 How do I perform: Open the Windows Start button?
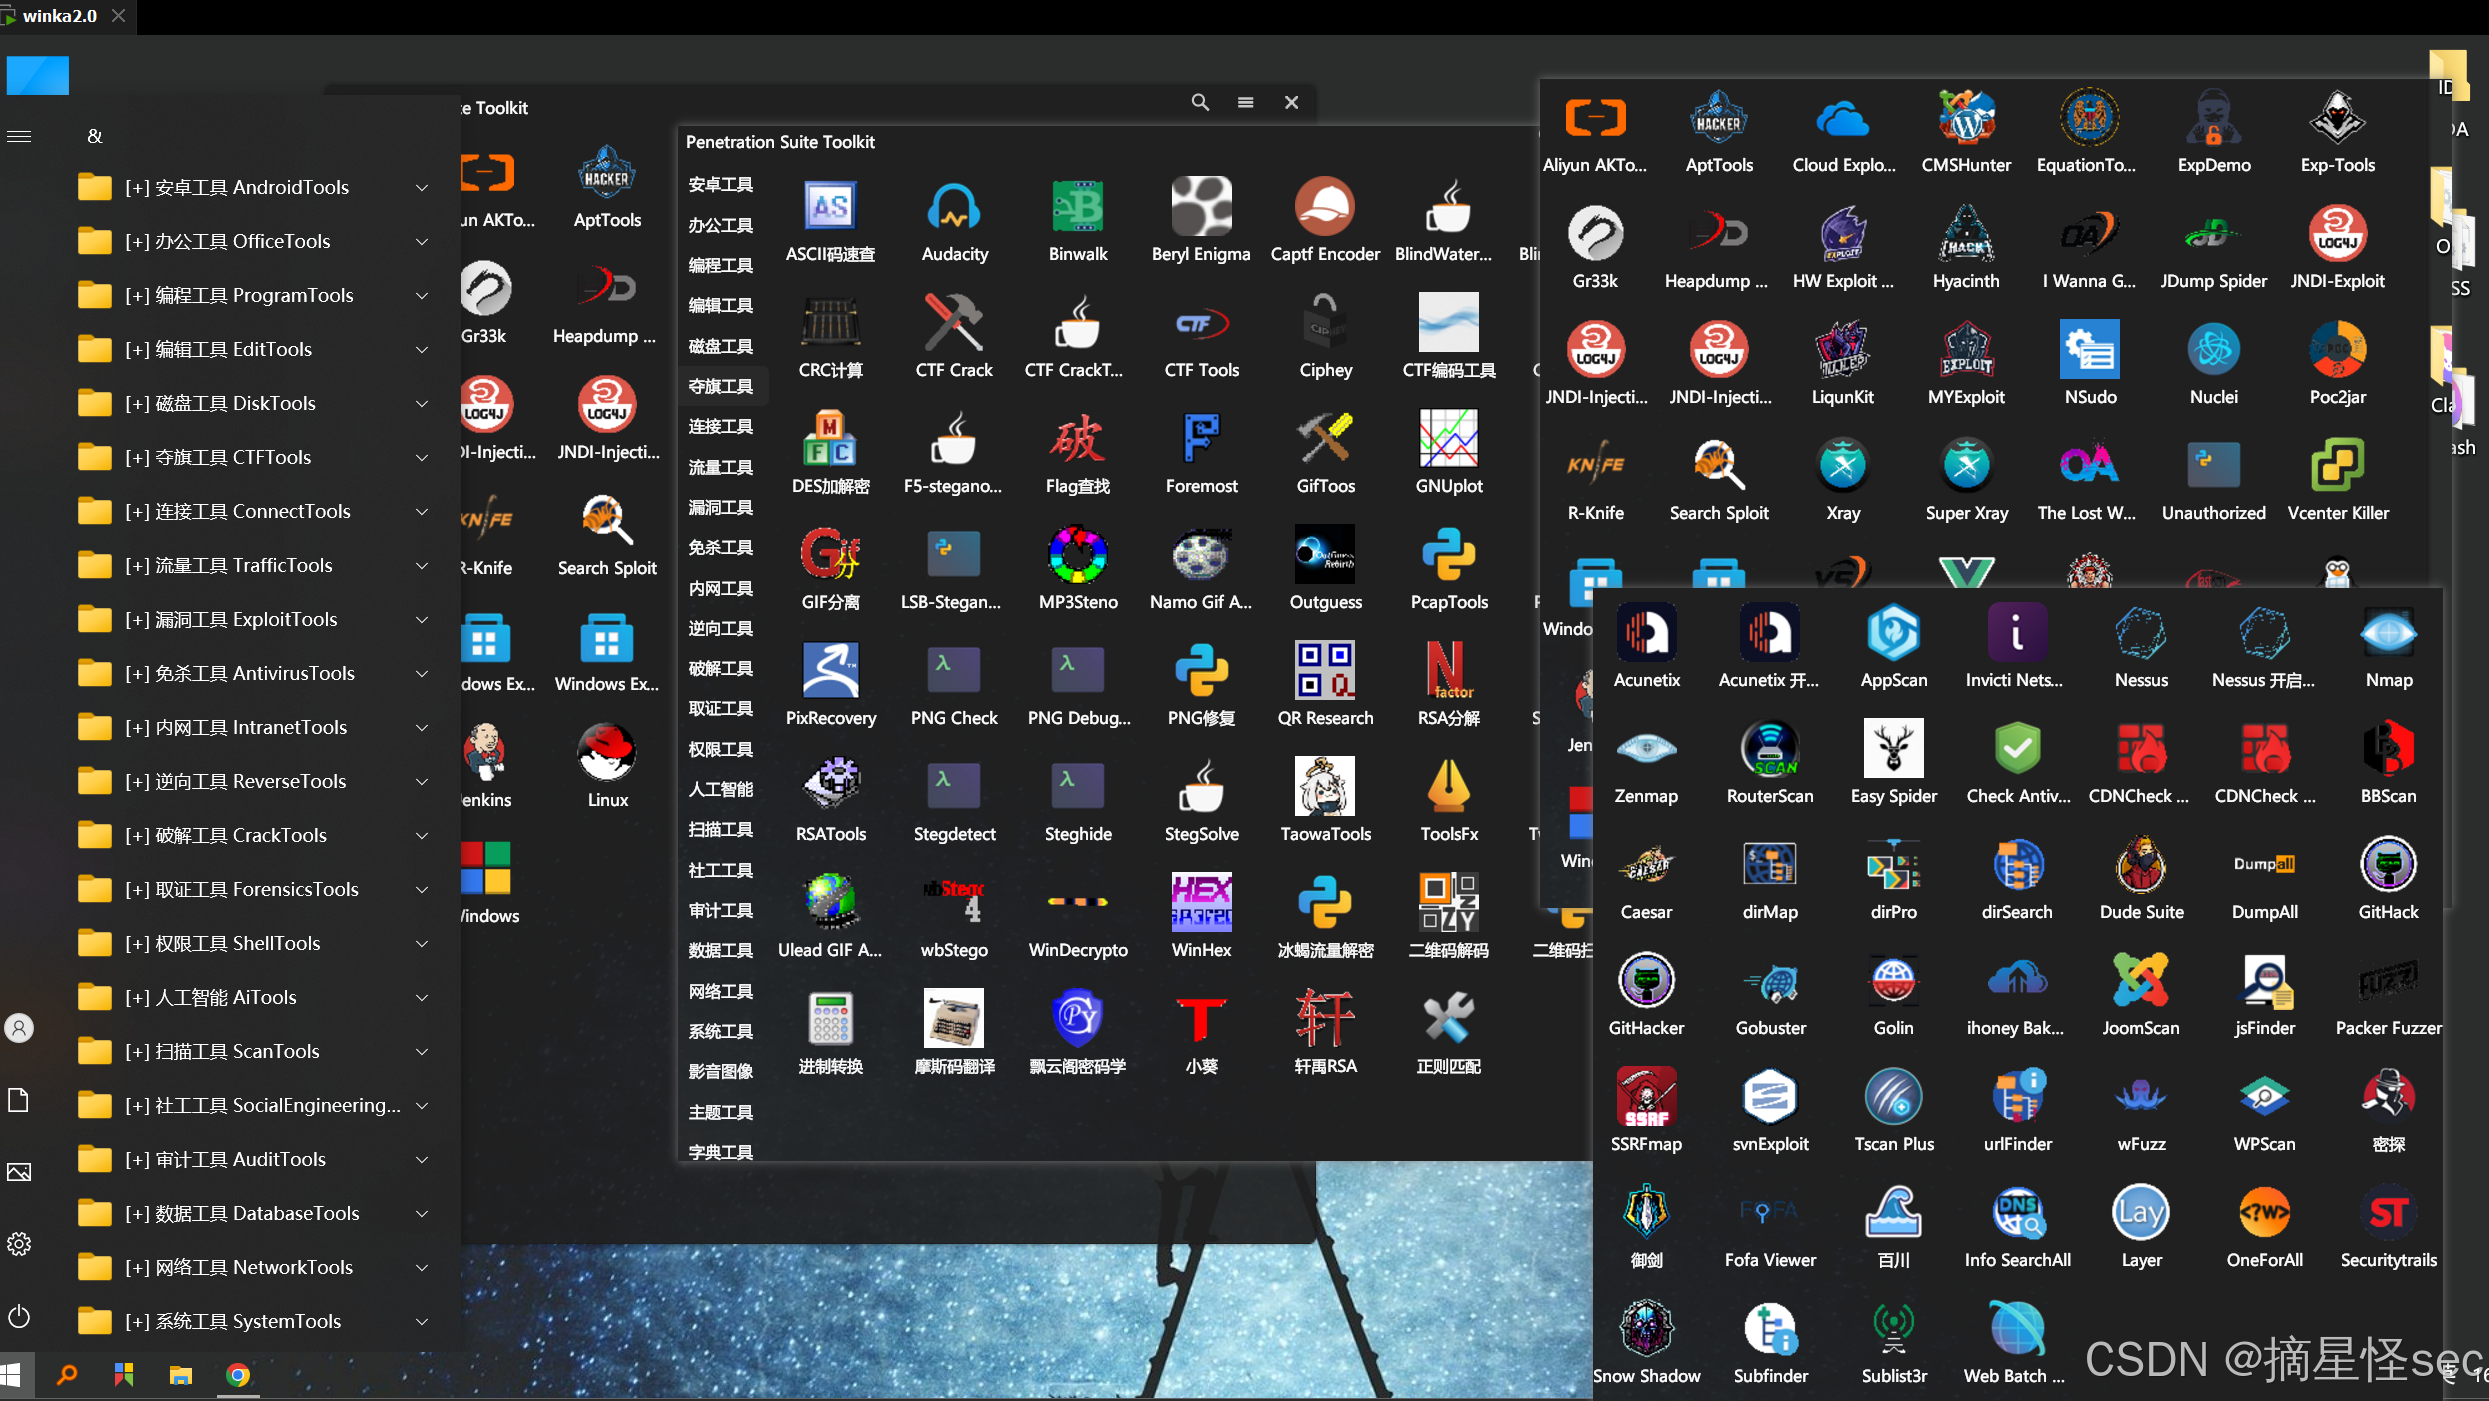pos(11,1375)
